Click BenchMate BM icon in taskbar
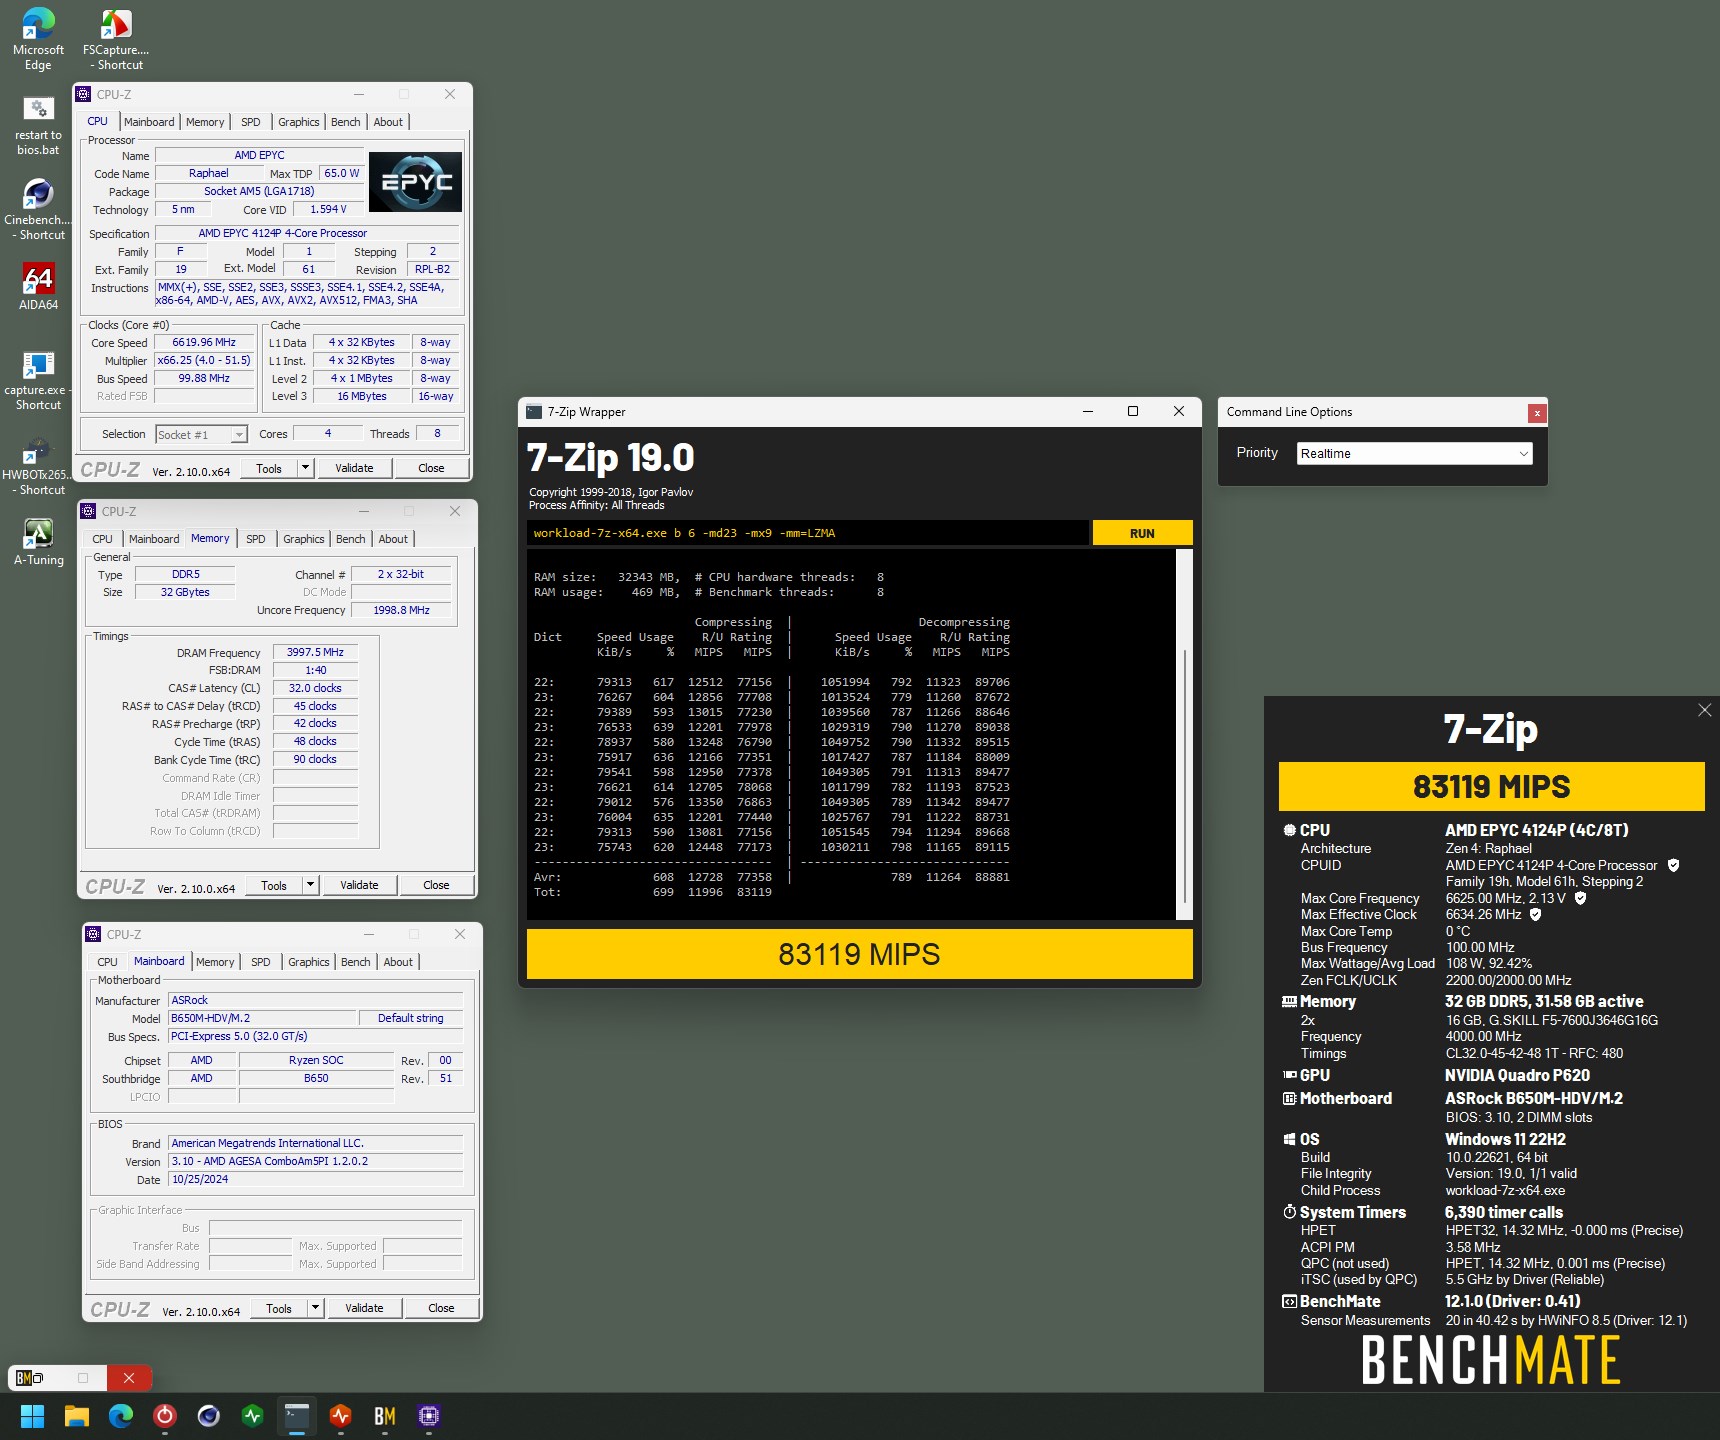 click(x=385, y=1416)
